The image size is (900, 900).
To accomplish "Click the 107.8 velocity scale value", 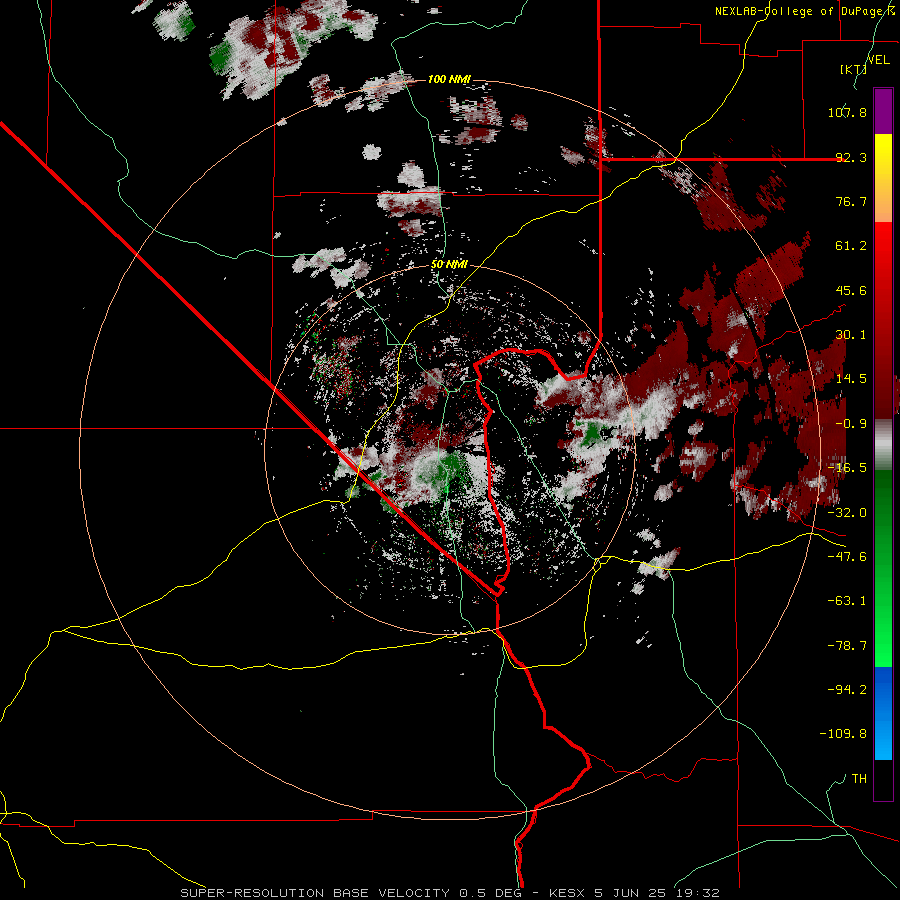I will click(x=847, y=112).
